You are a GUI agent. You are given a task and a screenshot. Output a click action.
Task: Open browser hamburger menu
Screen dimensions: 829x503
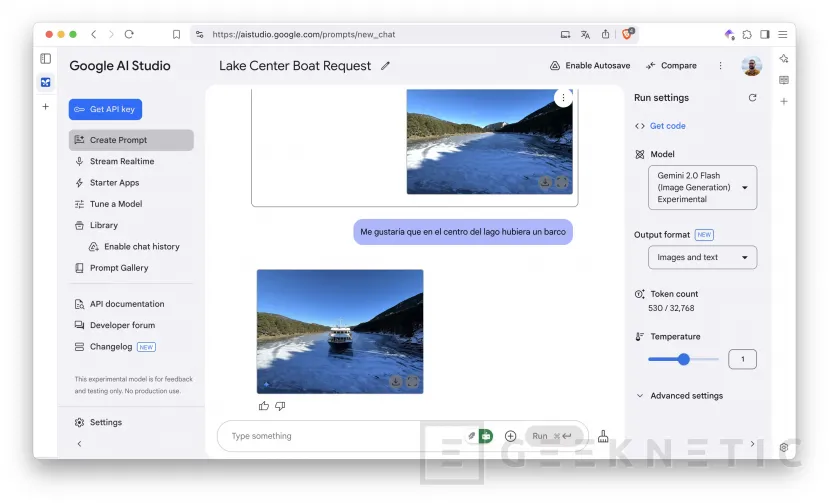[783, 34]
